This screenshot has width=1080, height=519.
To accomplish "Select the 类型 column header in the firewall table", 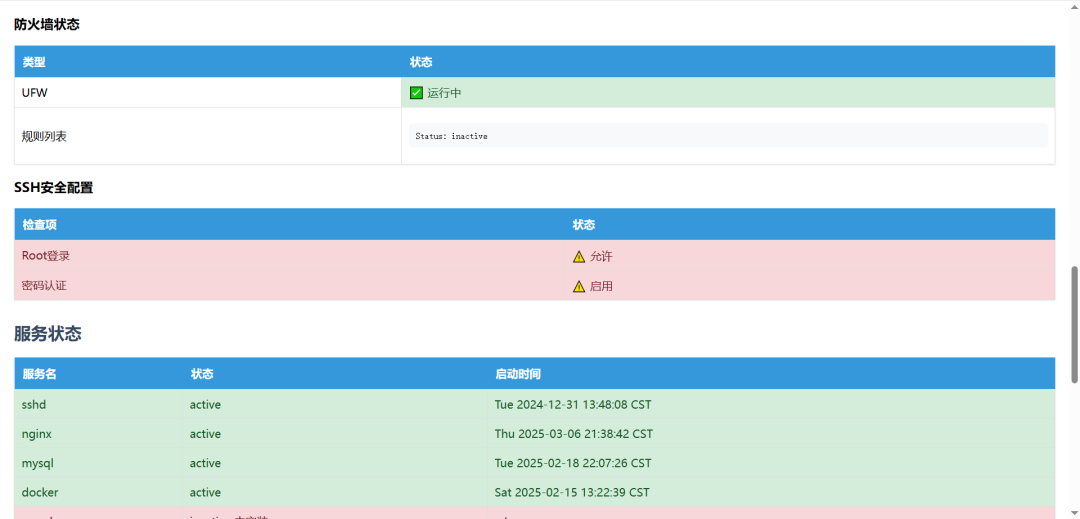I will 34,62.
